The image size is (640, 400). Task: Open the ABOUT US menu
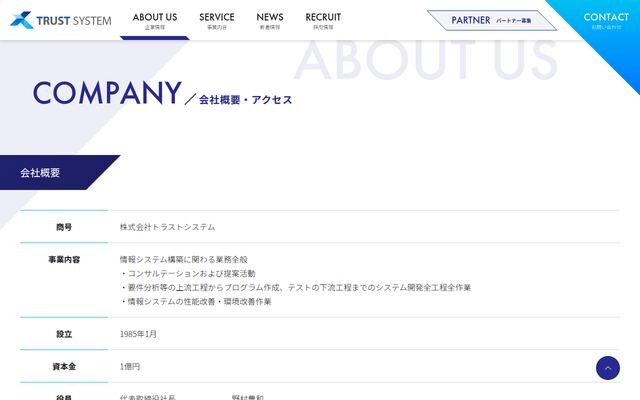tap(155, 20)
